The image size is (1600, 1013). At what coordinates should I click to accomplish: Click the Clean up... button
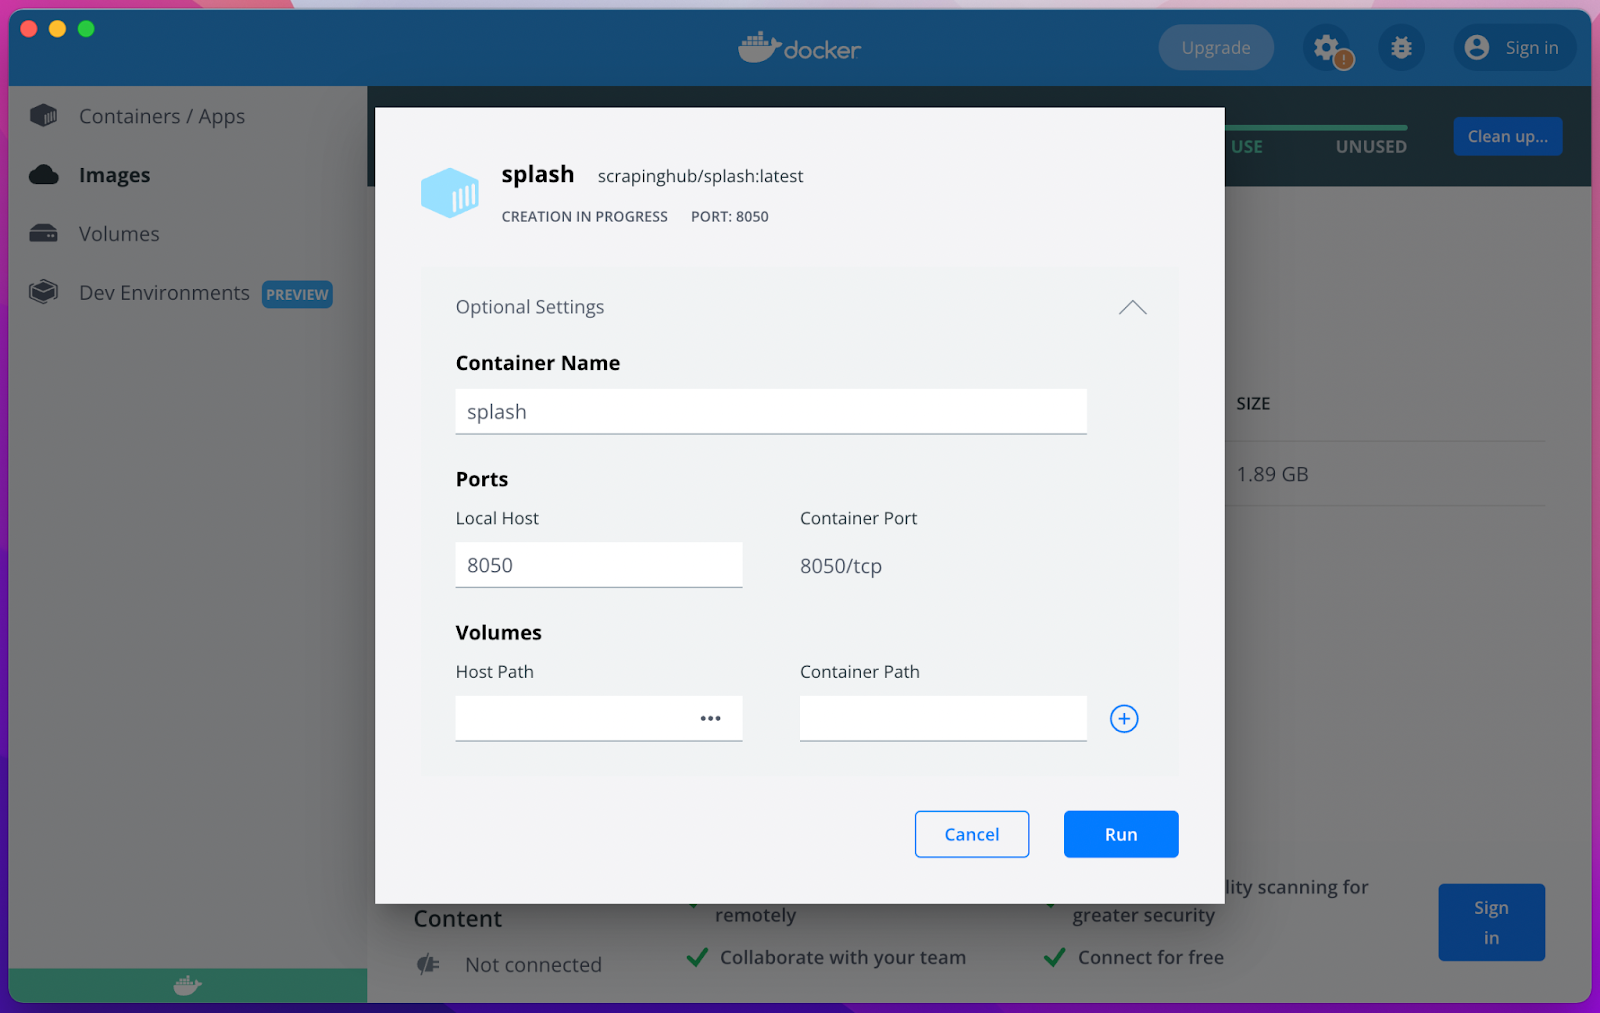(x=1507, y=137)
